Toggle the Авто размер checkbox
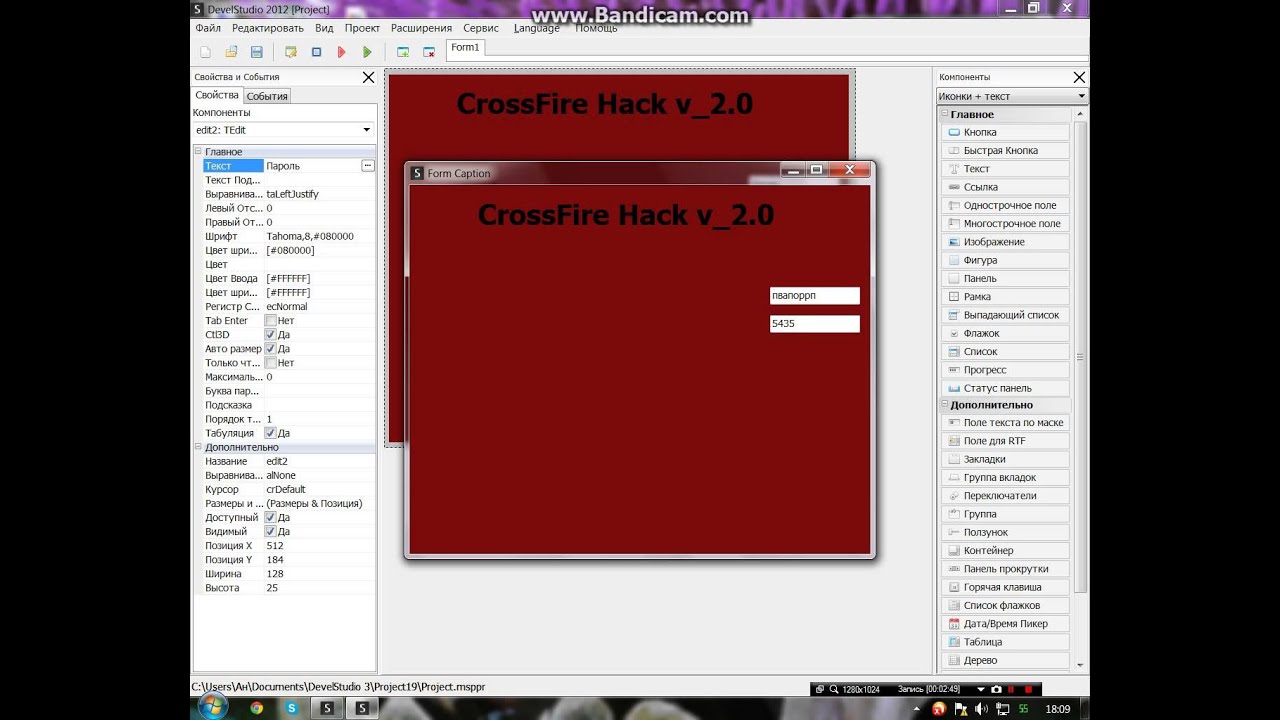The image size is (1280, 720). 270,349
